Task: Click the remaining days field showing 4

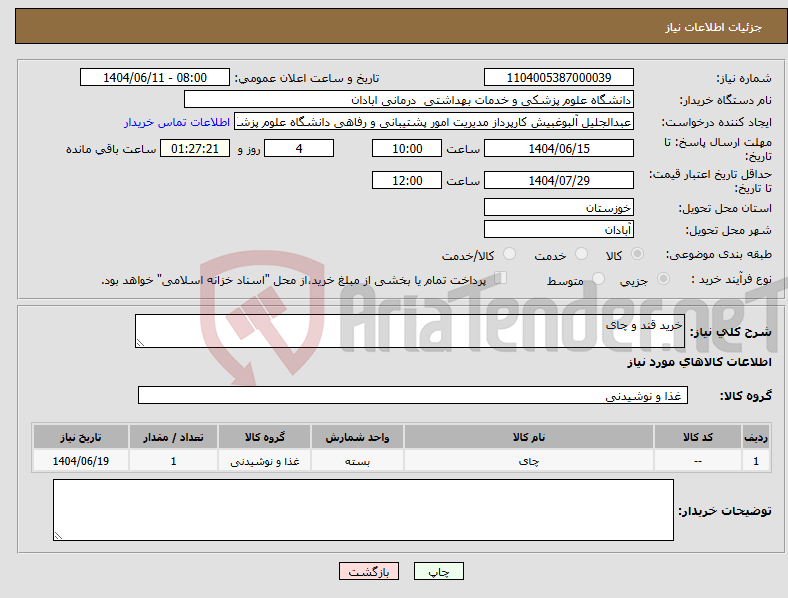Action: tap(299, 148)
